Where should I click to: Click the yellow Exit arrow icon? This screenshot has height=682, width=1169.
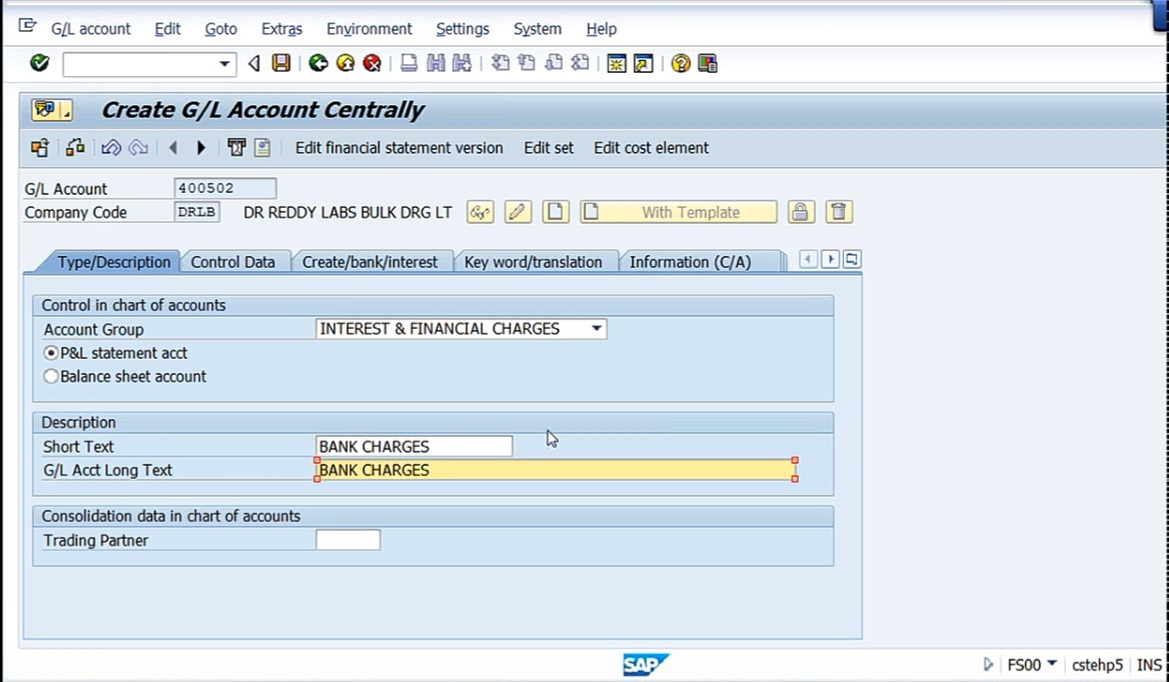point(345,63)
